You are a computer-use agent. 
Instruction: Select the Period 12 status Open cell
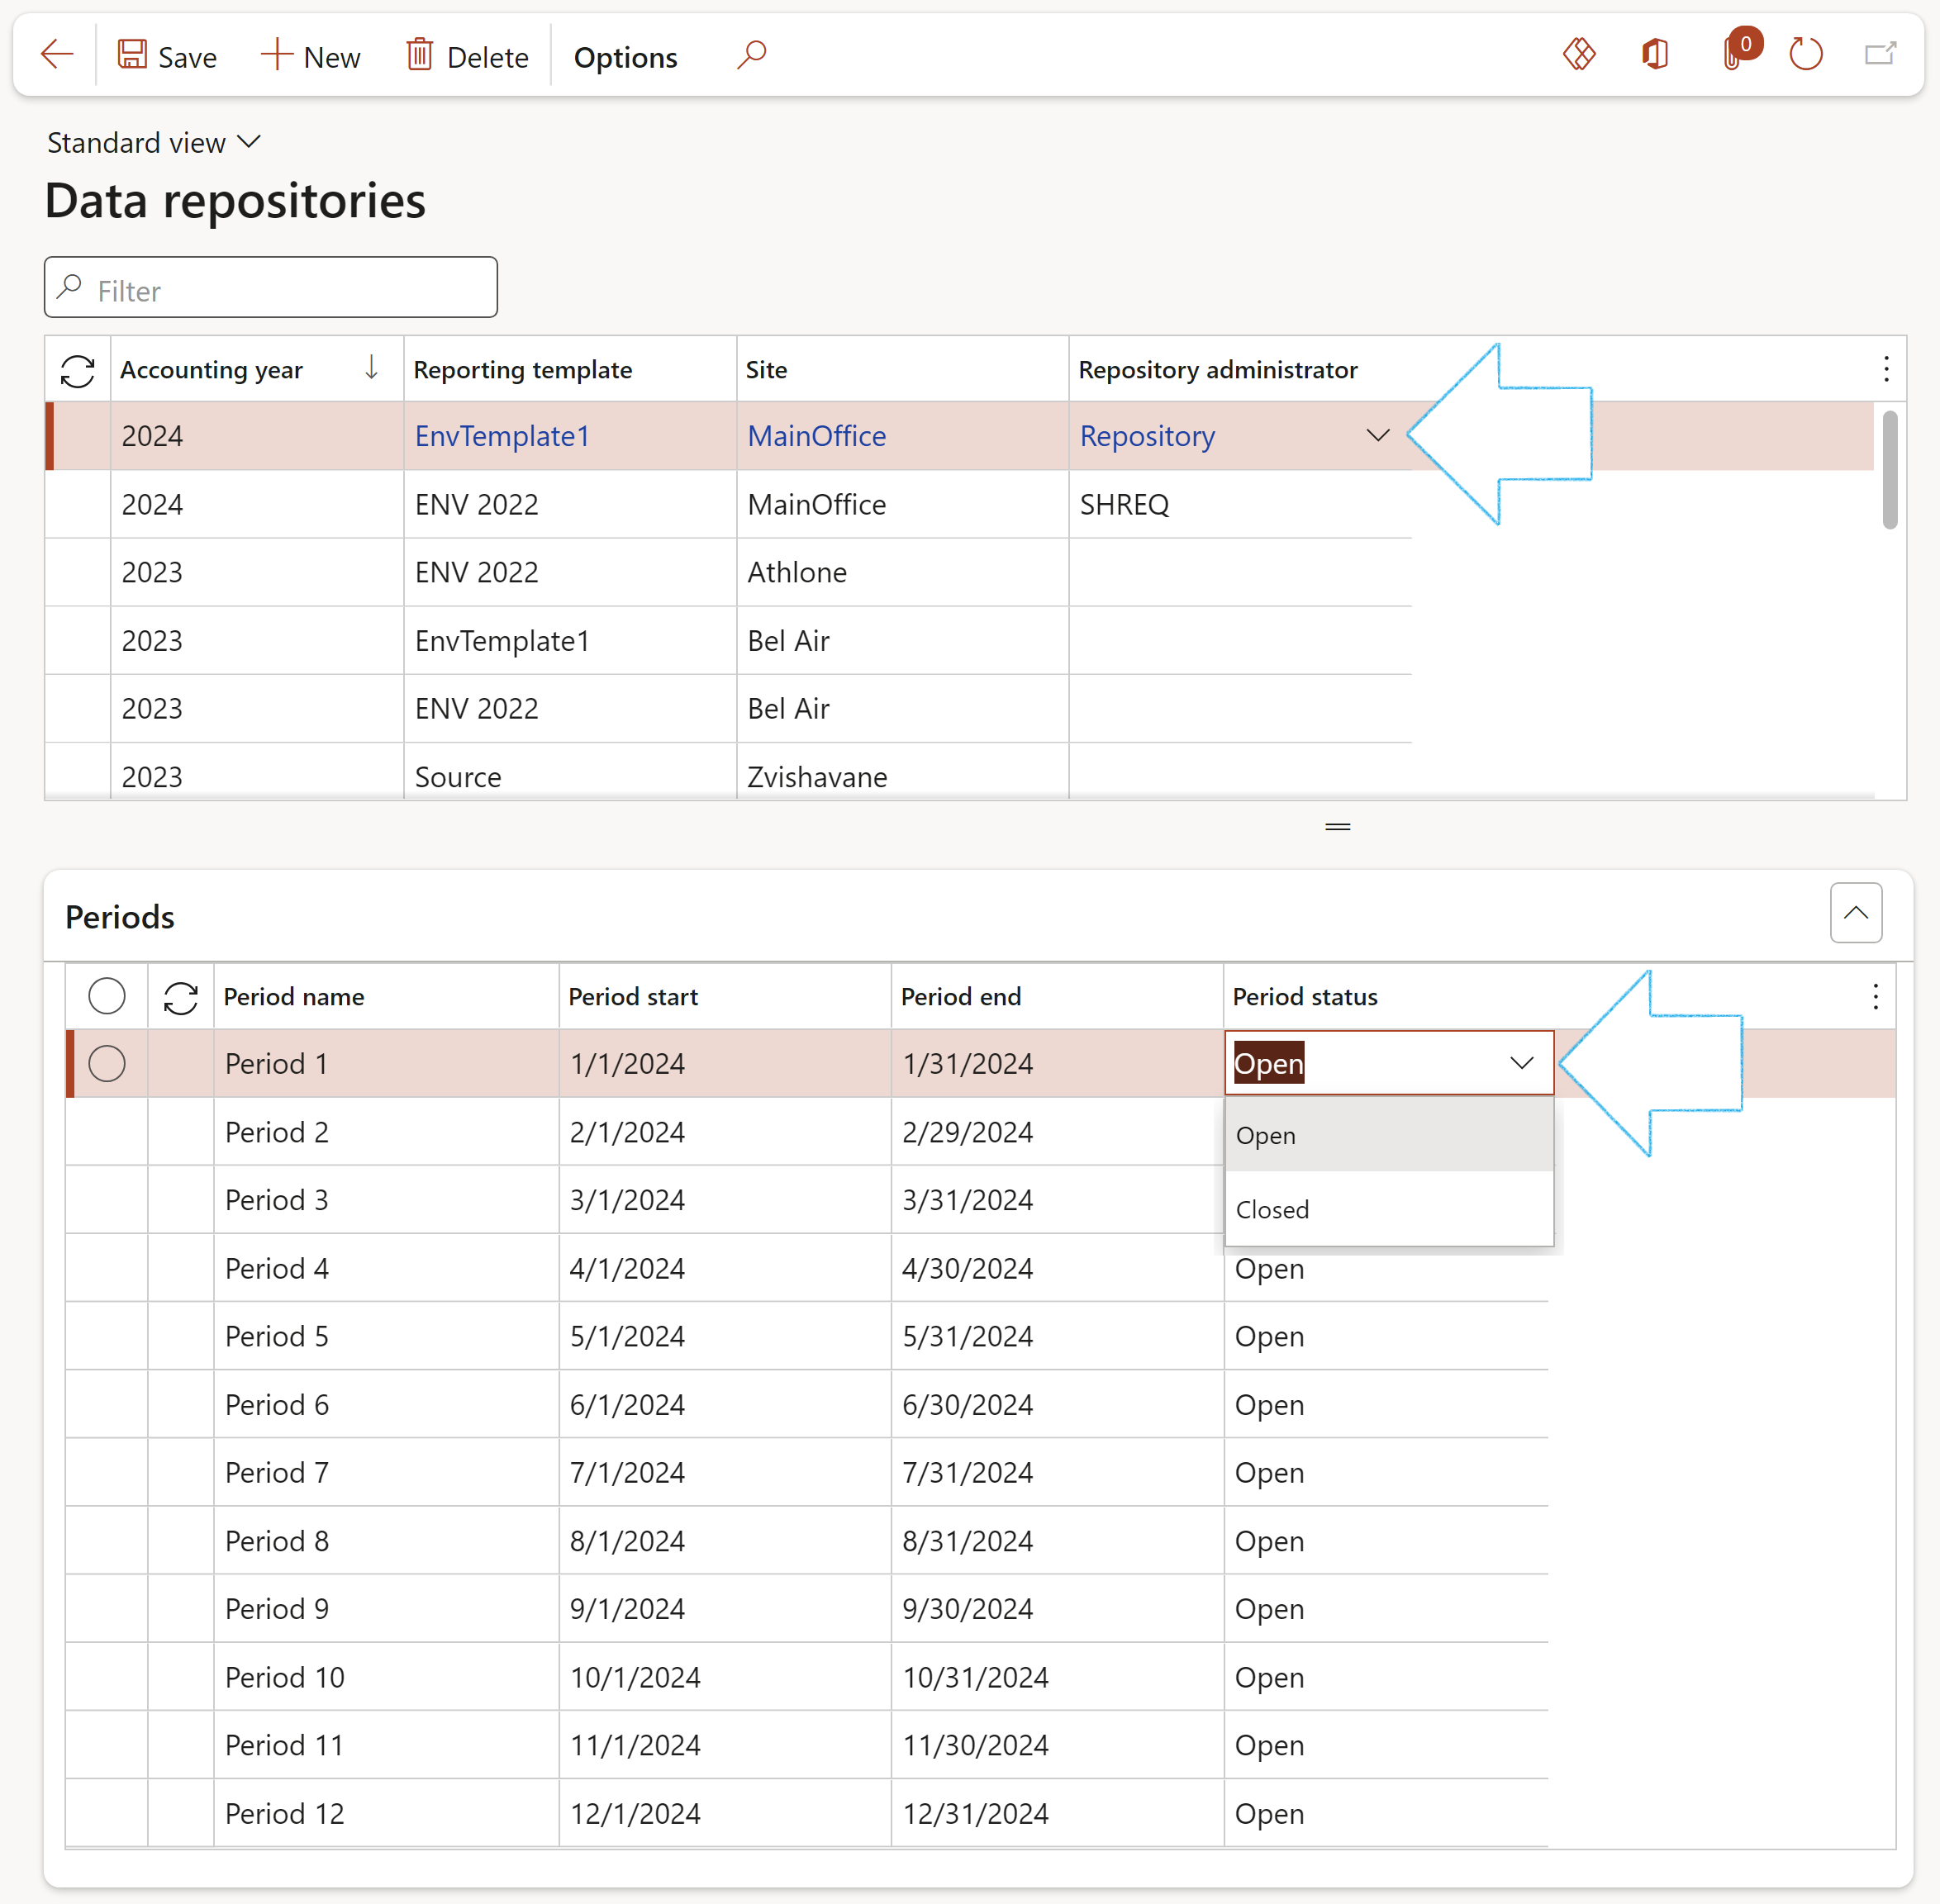1386,1813
